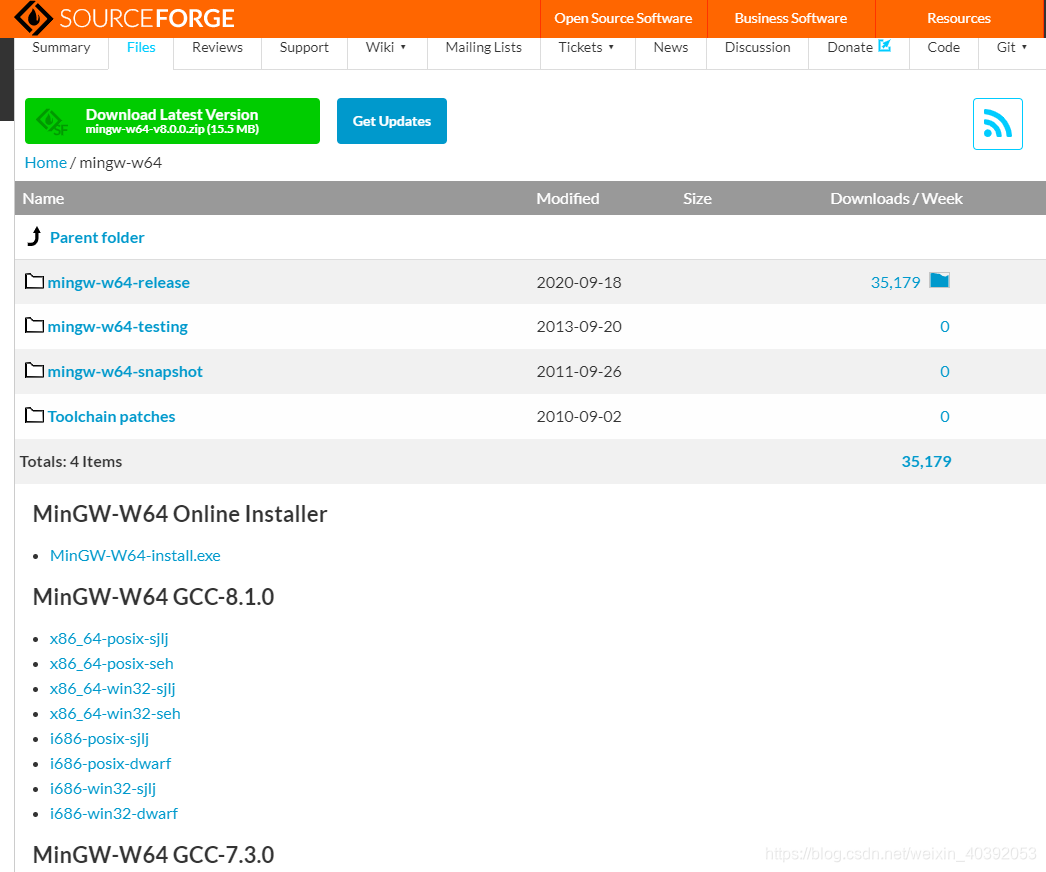This screenshot has height=872, width=1046.
Task: Go to the Mailing Lists tab
Action: (484, 47)
